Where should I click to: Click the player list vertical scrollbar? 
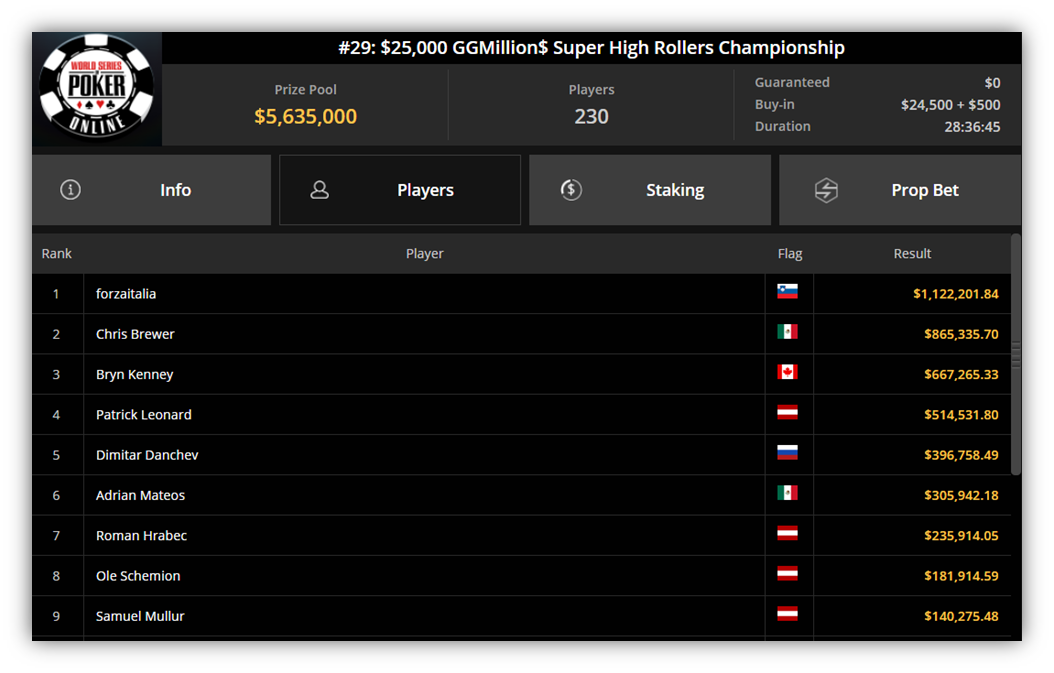click(x=1016, y=355)
